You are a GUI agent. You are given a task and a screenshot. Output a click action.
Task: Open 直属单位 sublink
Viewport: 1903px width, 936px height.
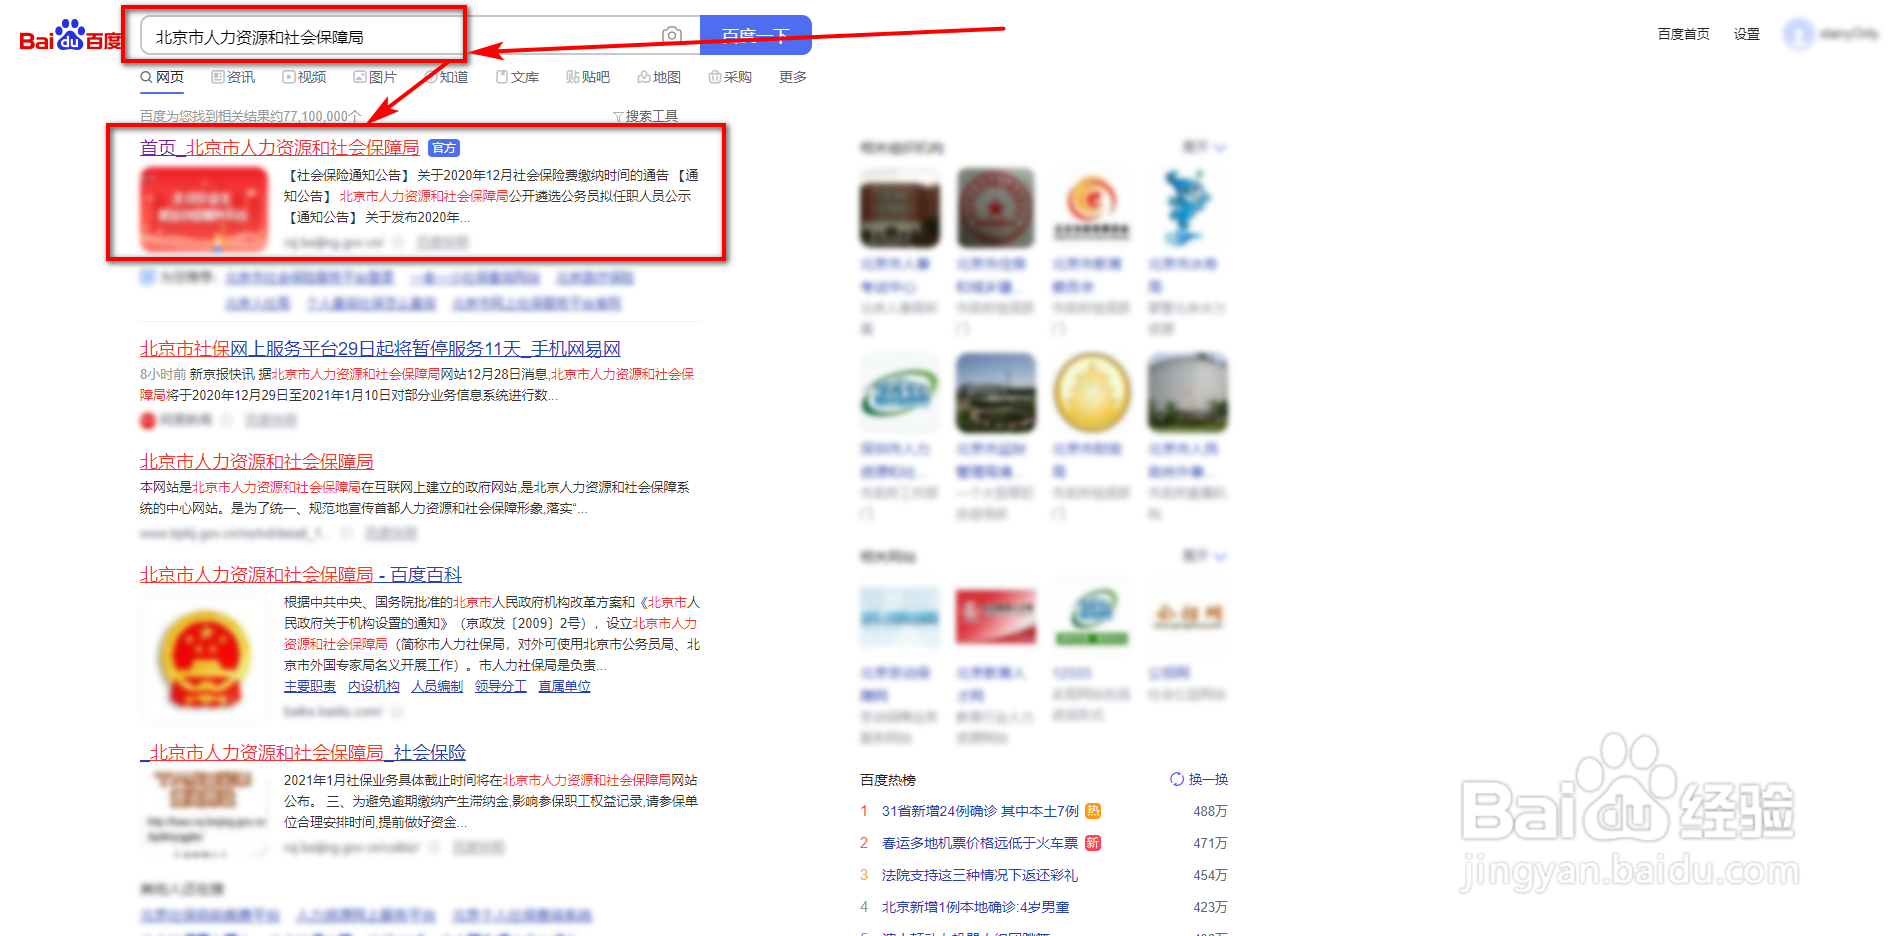pyautogui.click(x=565, y=686)
